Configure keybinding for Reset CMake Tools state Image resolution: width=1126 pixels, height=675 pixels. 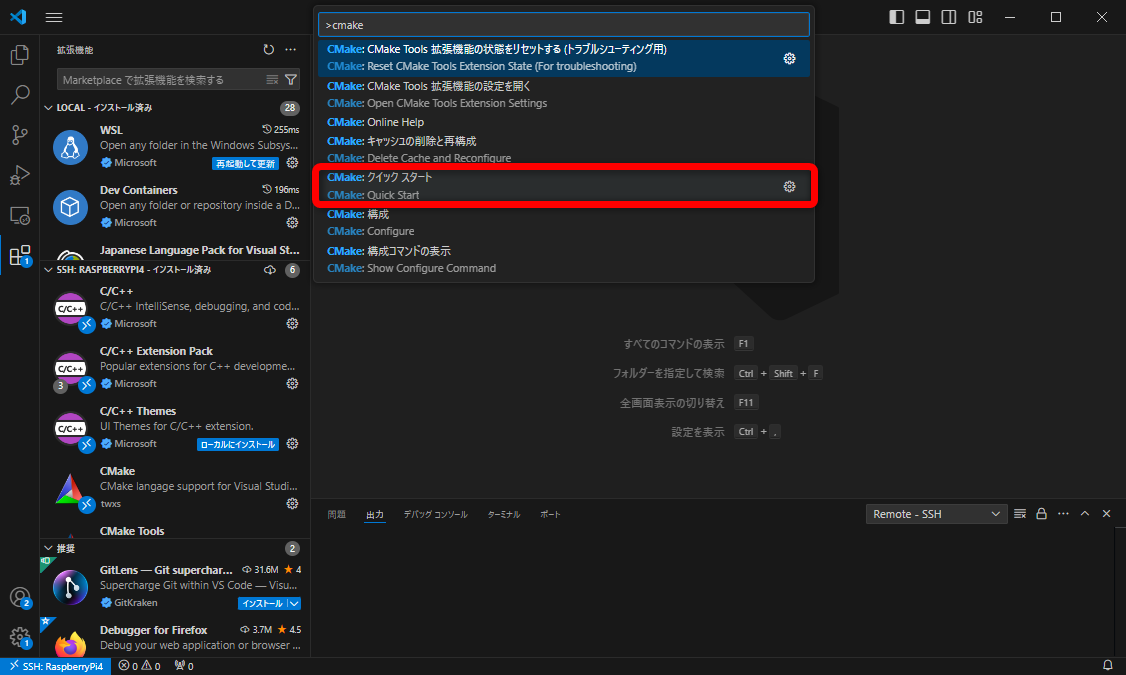[x=789, y=59]
